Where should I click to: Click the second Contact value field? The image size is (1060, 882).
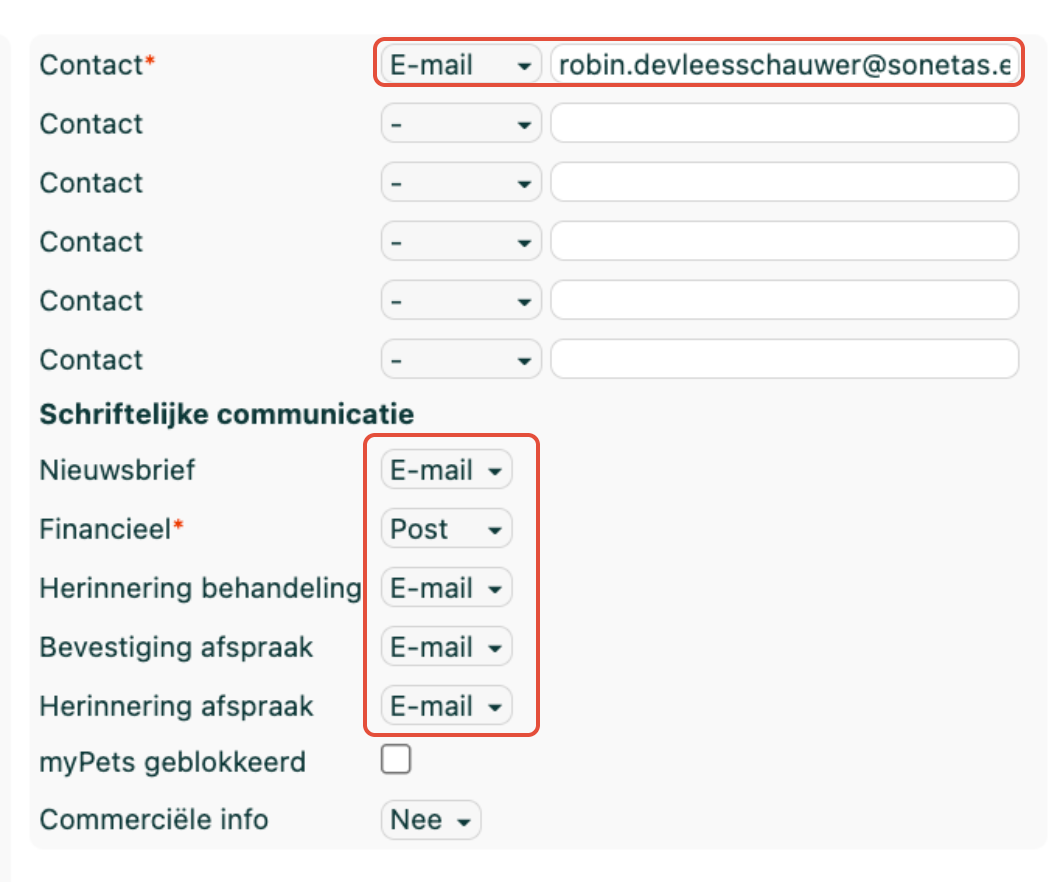pos(784,124)
